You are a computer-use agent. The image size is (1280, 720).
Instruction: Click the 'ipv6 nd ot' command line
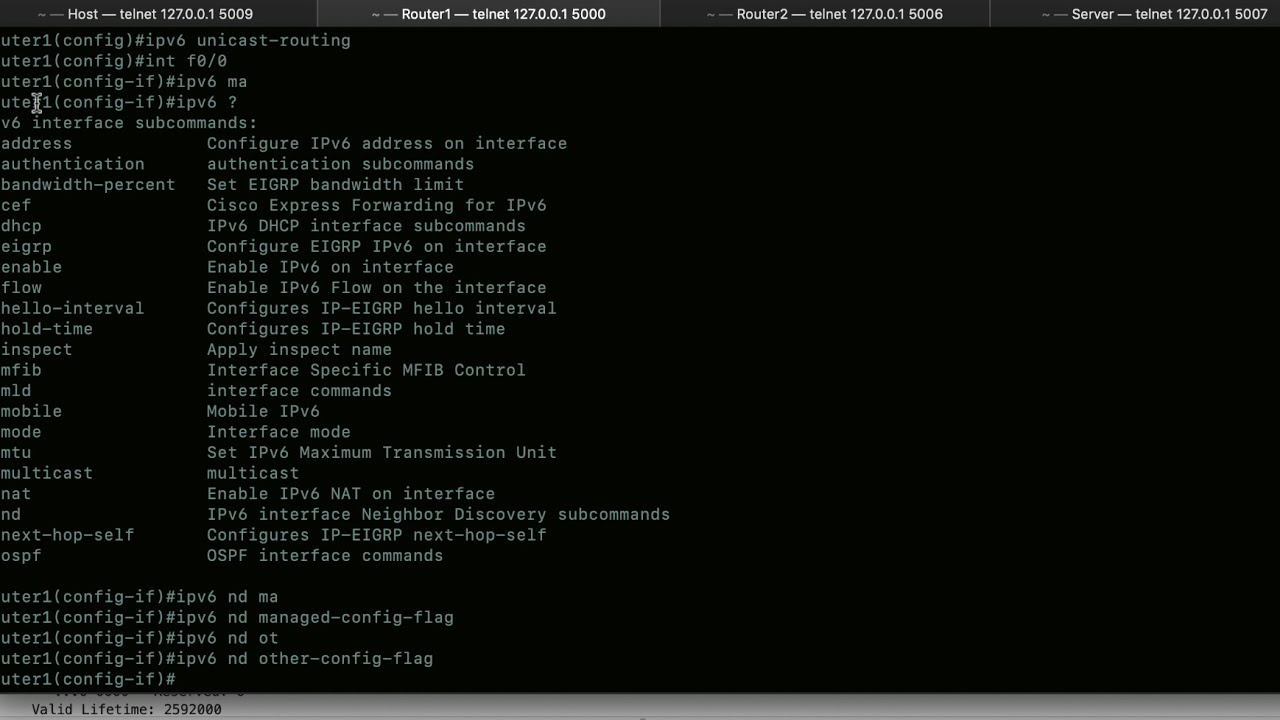click(139, 638)
